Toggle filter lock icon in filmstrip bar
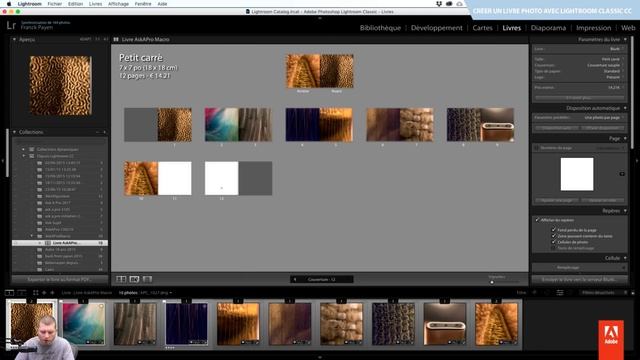640x360 pixels. point(633,293)
